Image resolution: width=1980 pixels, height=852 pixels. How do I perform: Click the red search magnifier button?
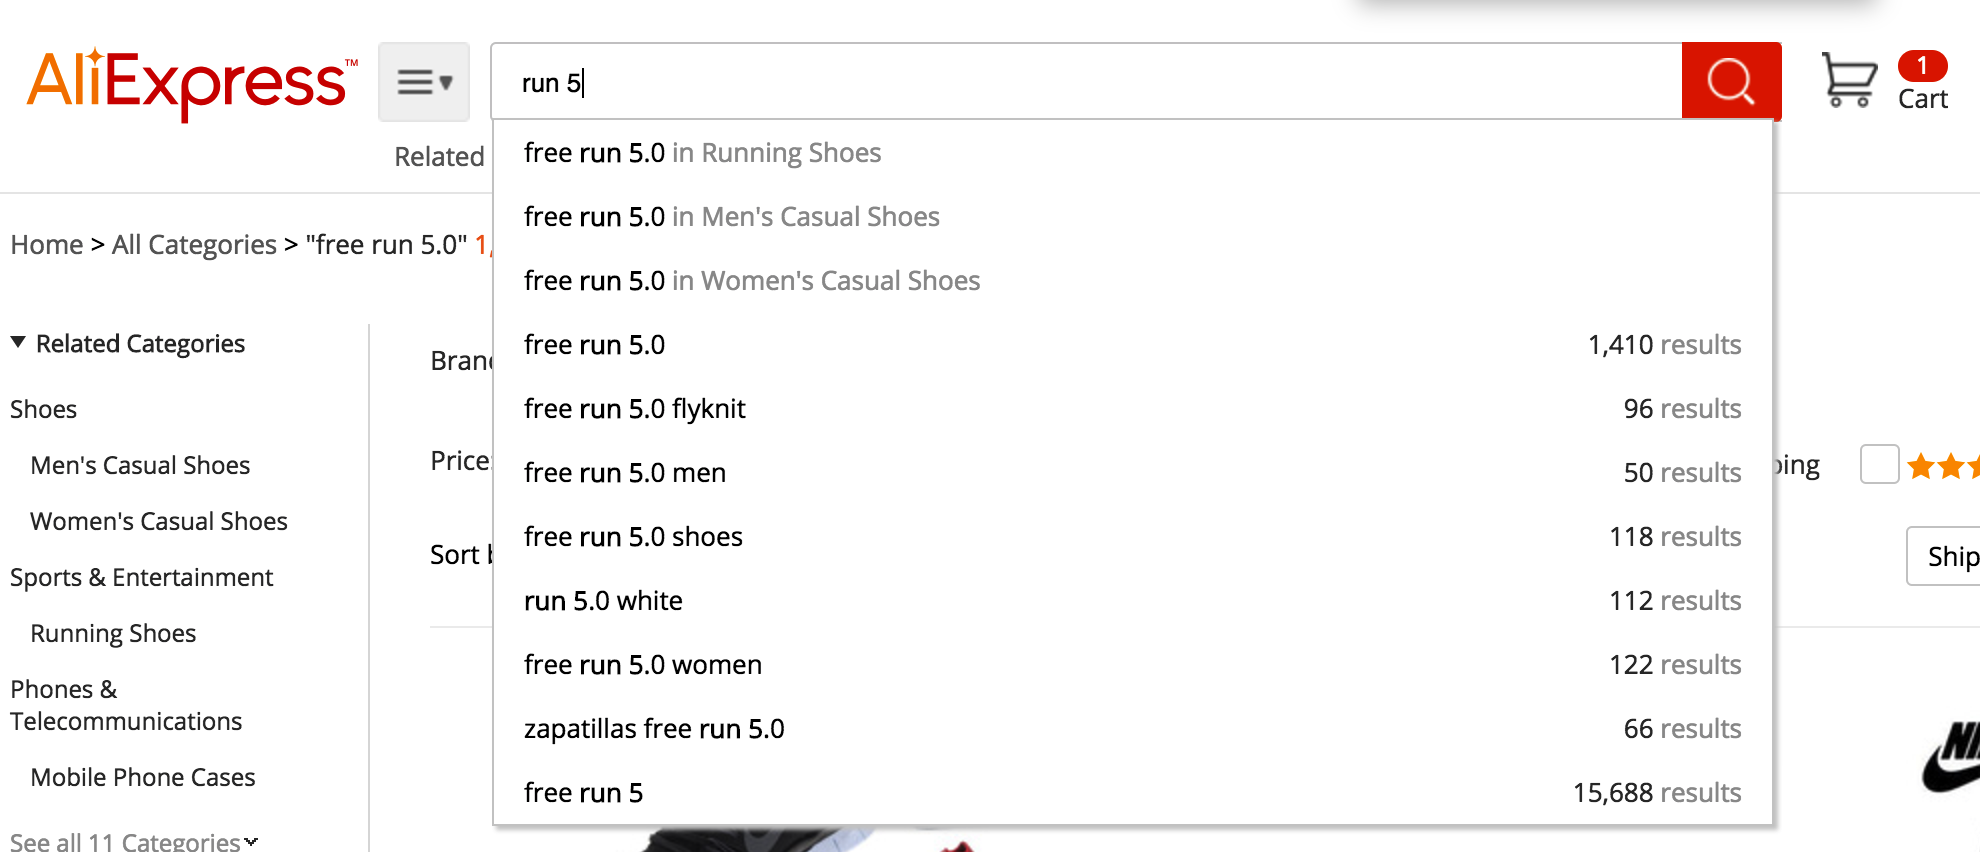pyautogui.click(x=1731, y=81)
